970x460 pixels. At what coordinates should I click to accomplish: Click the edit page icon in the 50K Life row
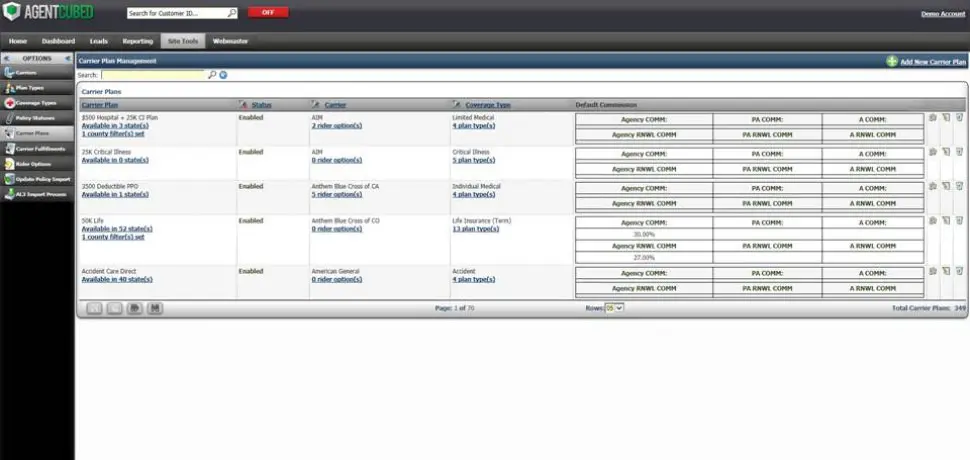pyautogui.click(x=946, y=221)
